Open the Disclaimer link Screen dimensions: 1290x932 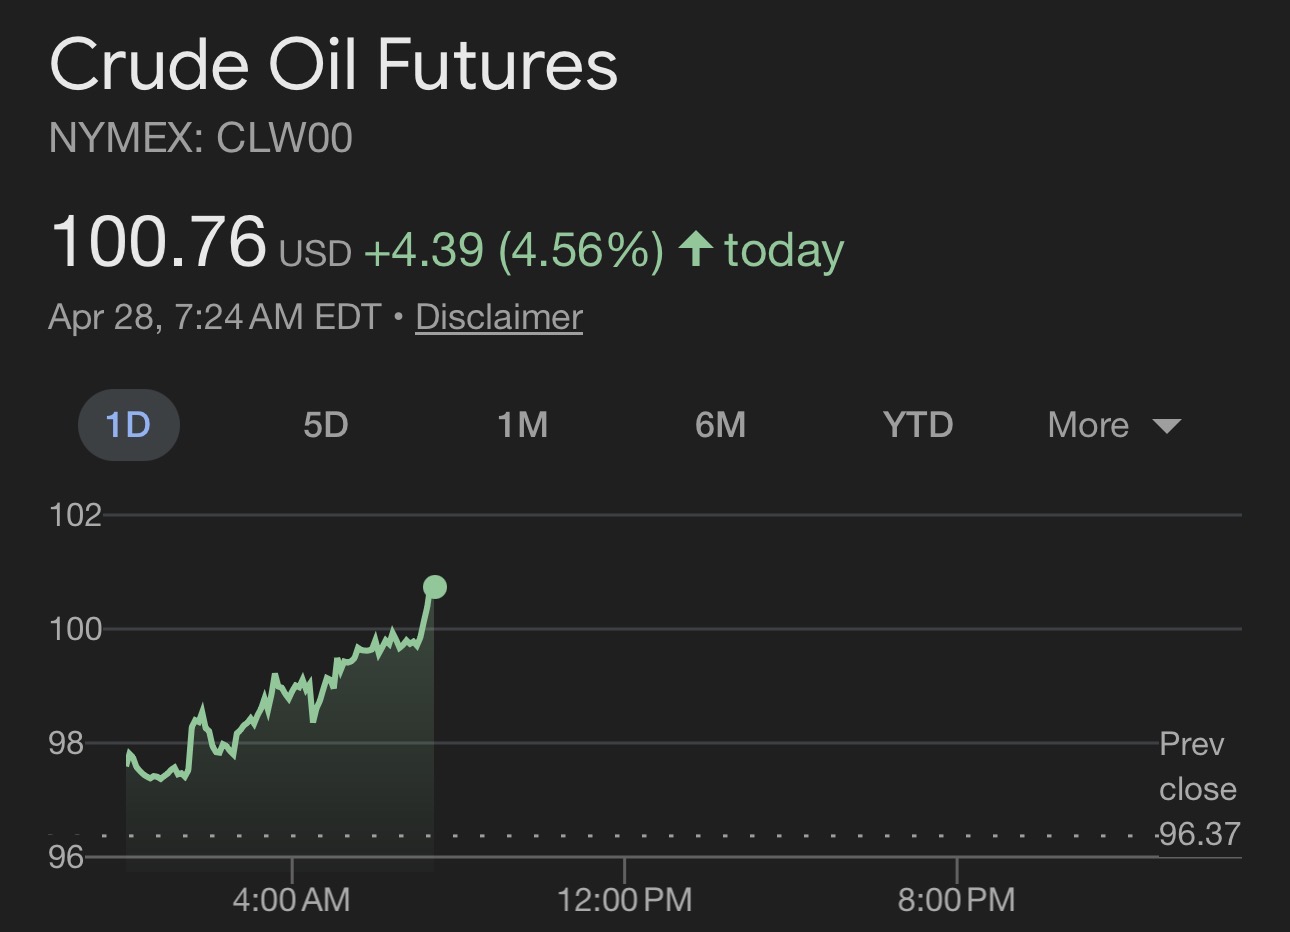pos(499,317)
